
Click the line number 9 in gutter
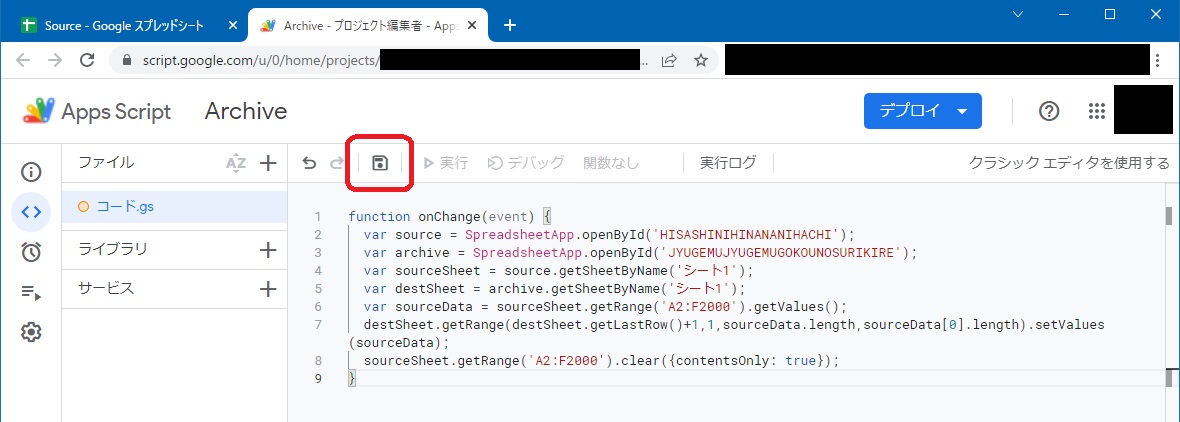coord(318,378)
